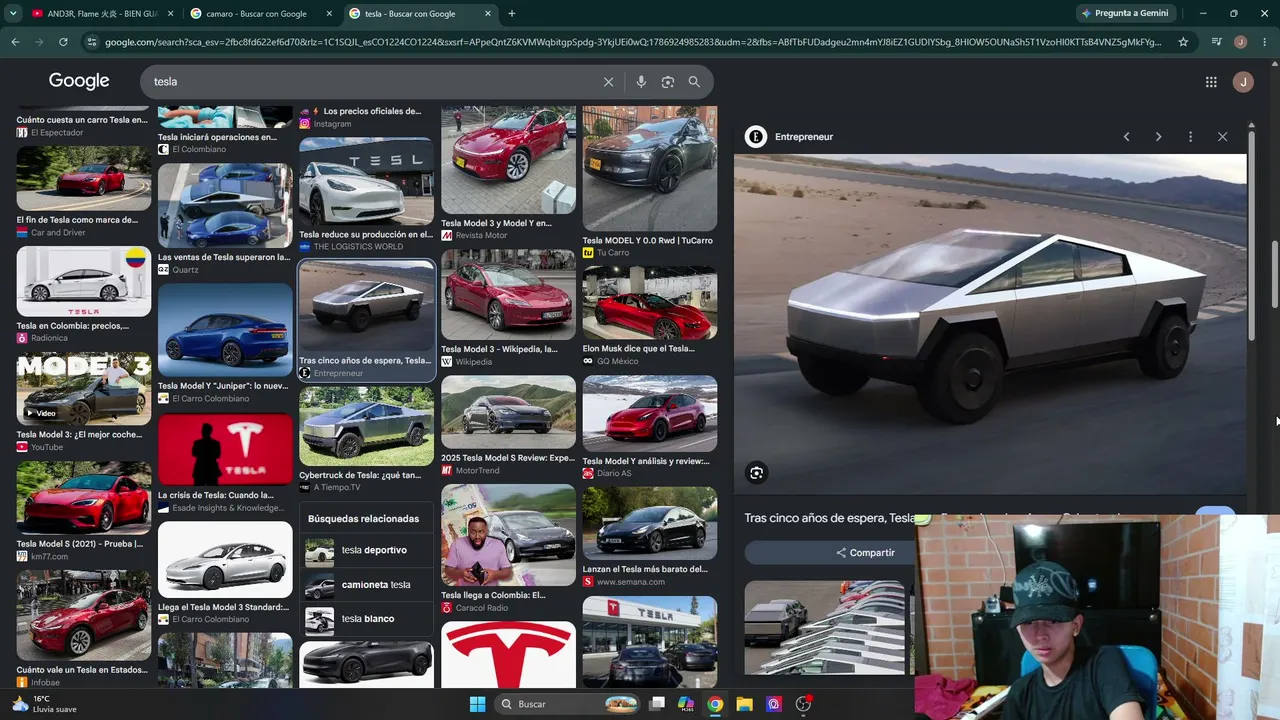Open Google Lens image search

tap(668, 82)
